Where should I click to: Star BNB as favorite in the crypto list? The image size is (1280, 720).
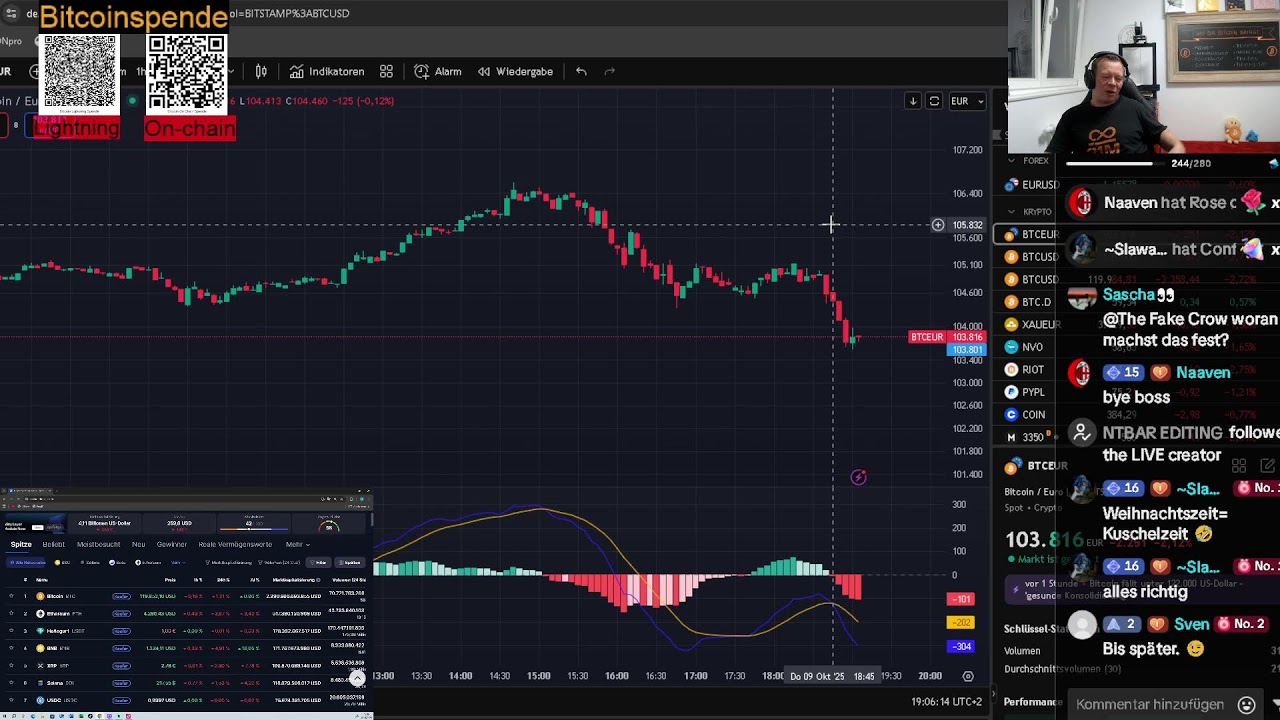(x=11, y=648)
